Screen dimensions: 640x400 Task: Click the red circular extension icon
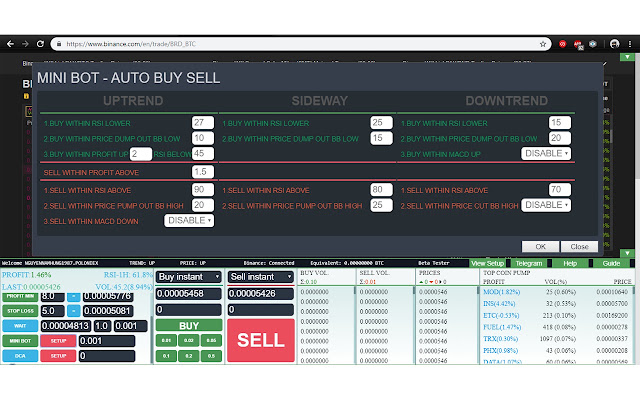click(562, 44)
